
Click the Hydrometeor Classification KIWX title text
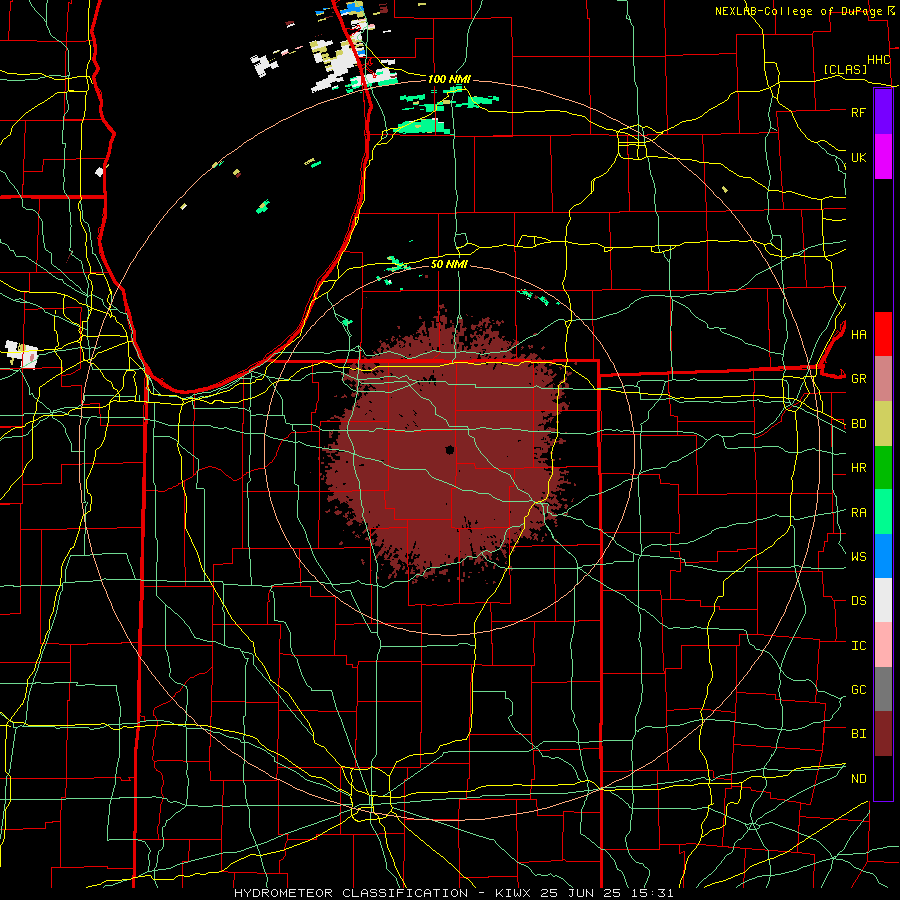(453, 893)
